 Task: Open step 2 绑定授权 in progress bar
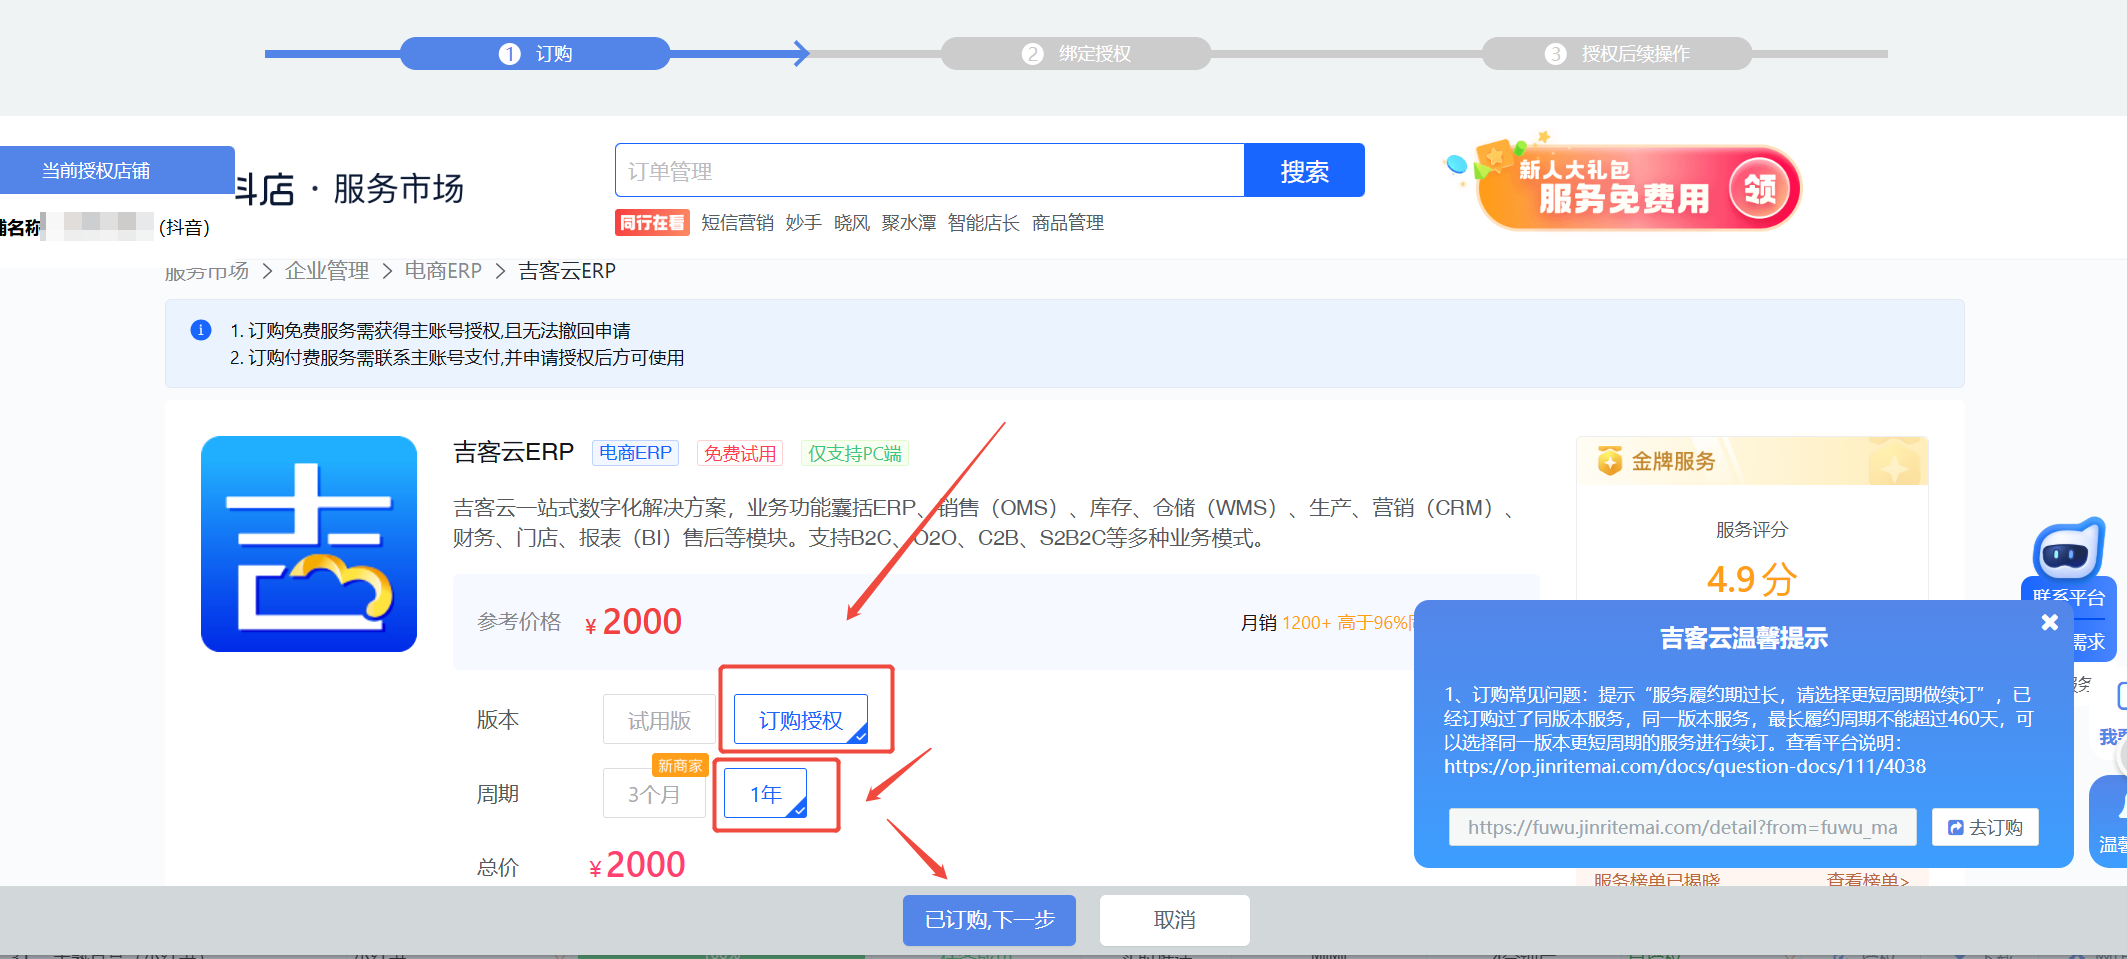pos(1076,54)
